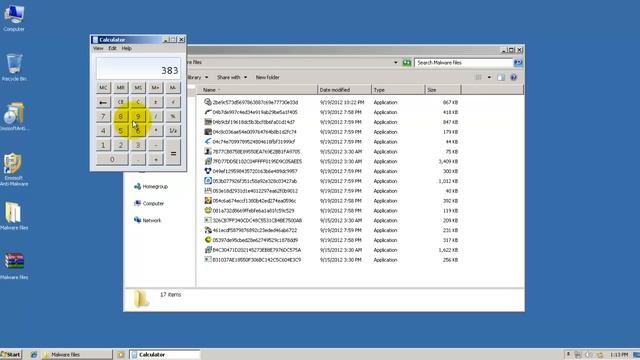640x360 pixels.
Task: Click the MC memory clear key
Action: (x=103, y=88)
